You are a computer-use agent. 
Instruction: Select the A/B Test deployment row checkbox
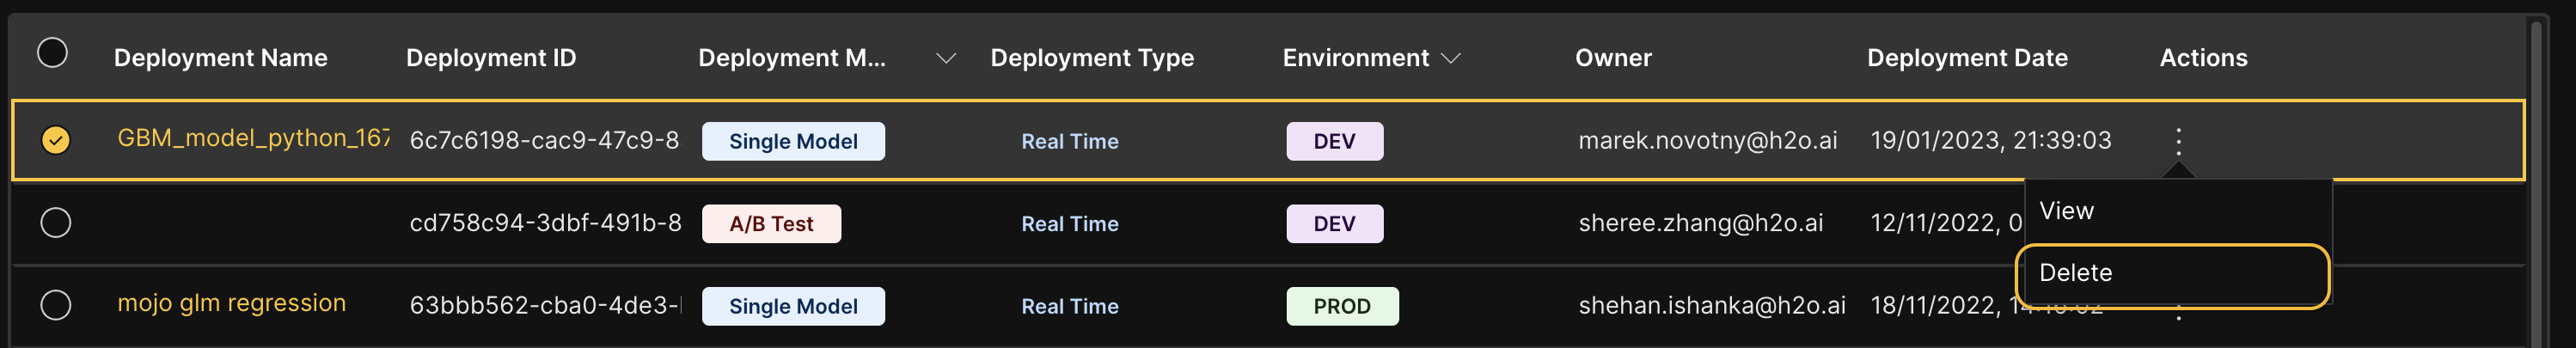click(56, 223)
